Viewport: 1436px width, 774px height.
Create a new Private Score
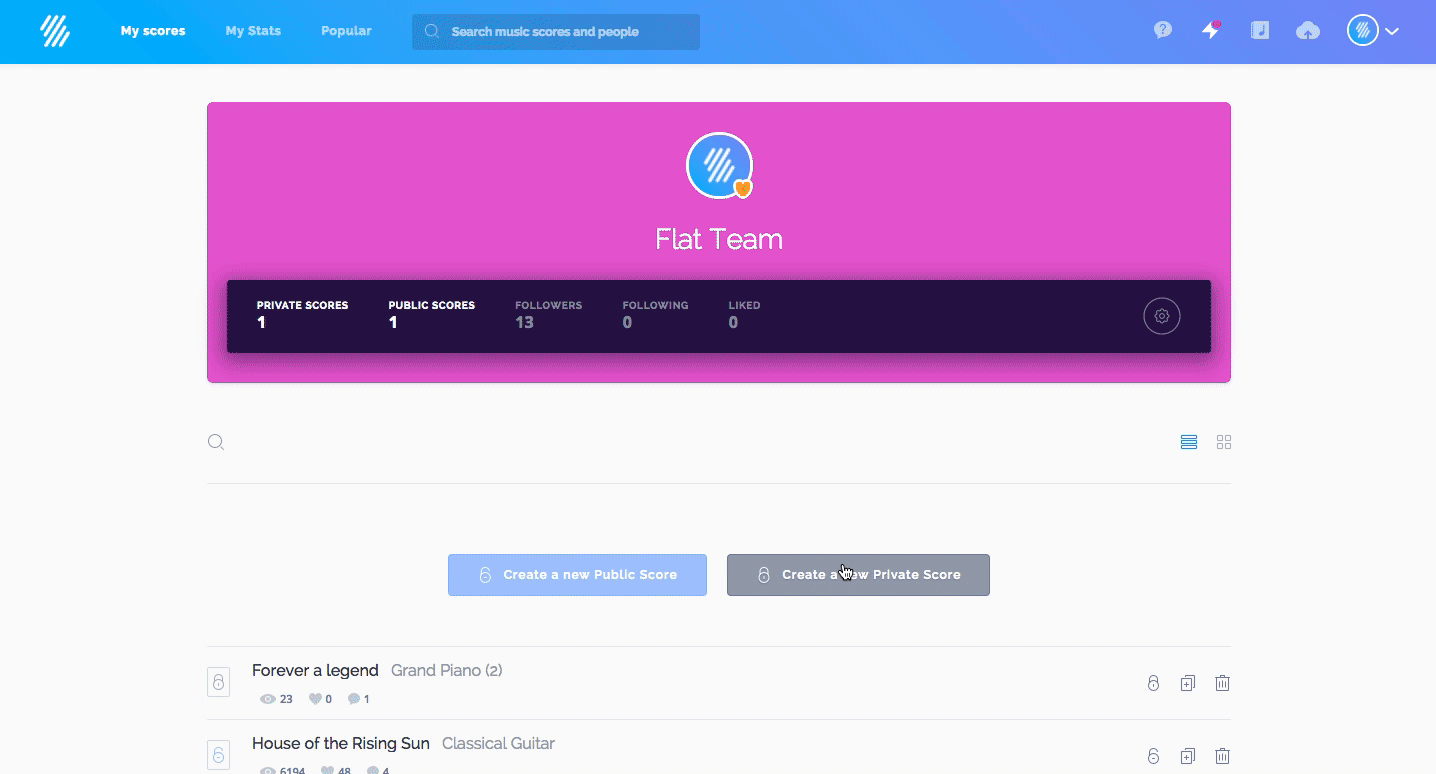point(858,575)
